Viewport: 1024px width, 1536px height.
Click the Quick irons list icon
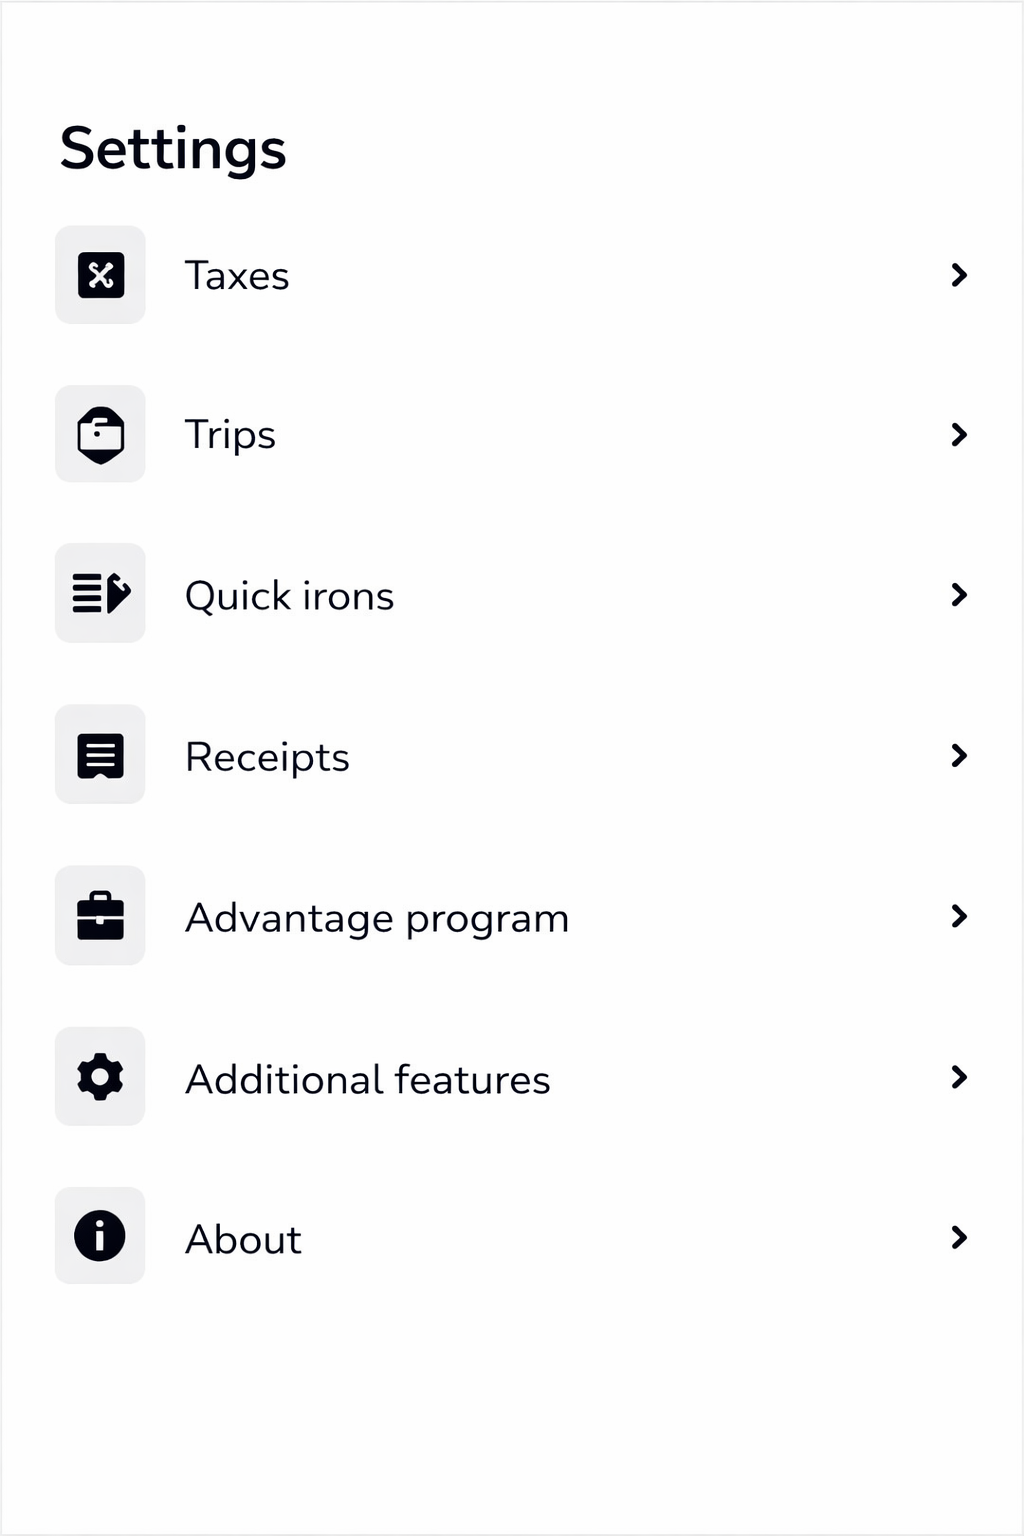click(x=100, y=594)
